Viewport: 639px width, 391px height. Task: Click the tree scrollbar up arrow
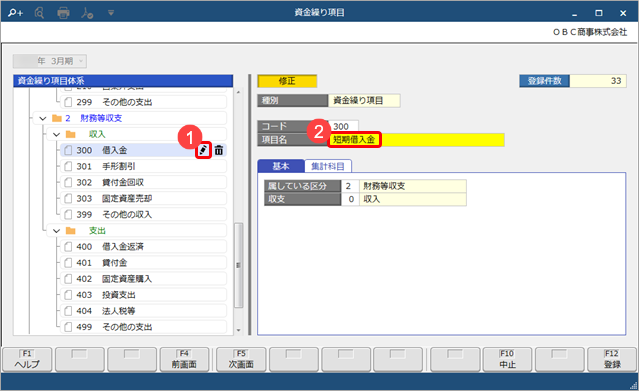click(x=238, y=93)
